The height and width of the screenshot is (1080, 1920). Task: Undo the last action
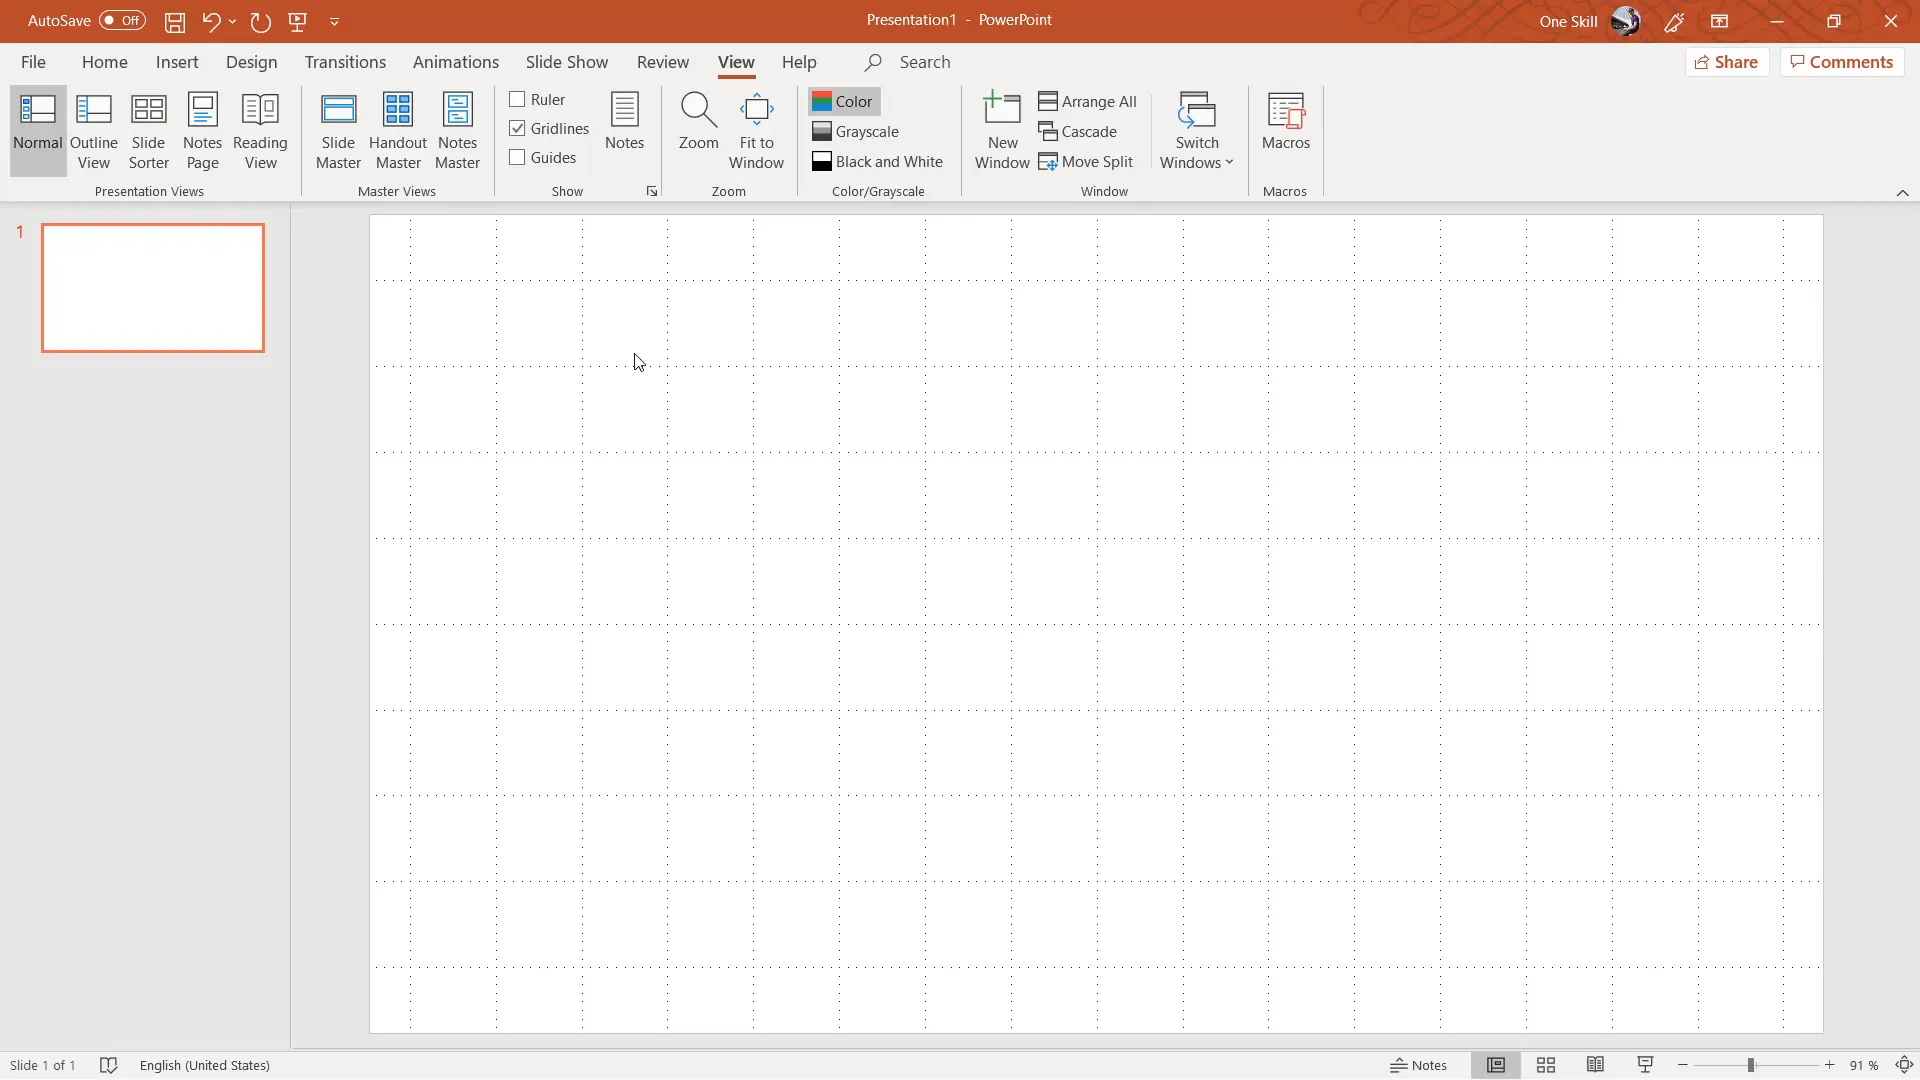click(210, 21)
